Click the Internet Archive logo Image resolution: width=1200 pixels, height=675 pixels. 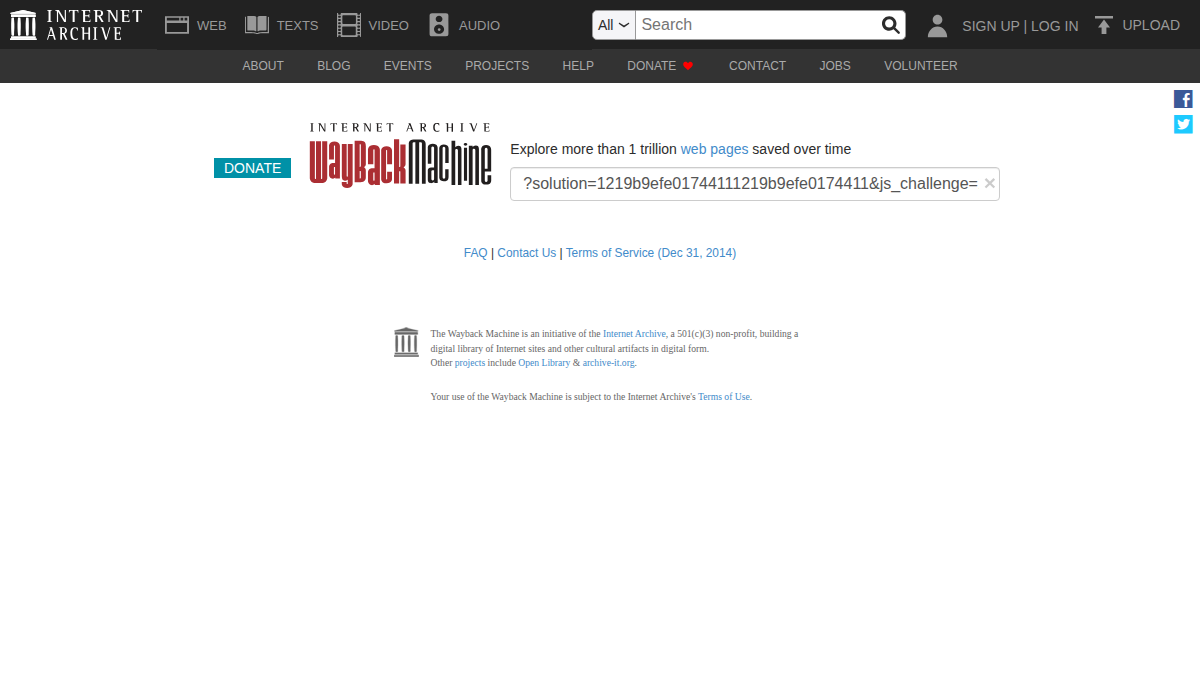[x=76, y=25]
